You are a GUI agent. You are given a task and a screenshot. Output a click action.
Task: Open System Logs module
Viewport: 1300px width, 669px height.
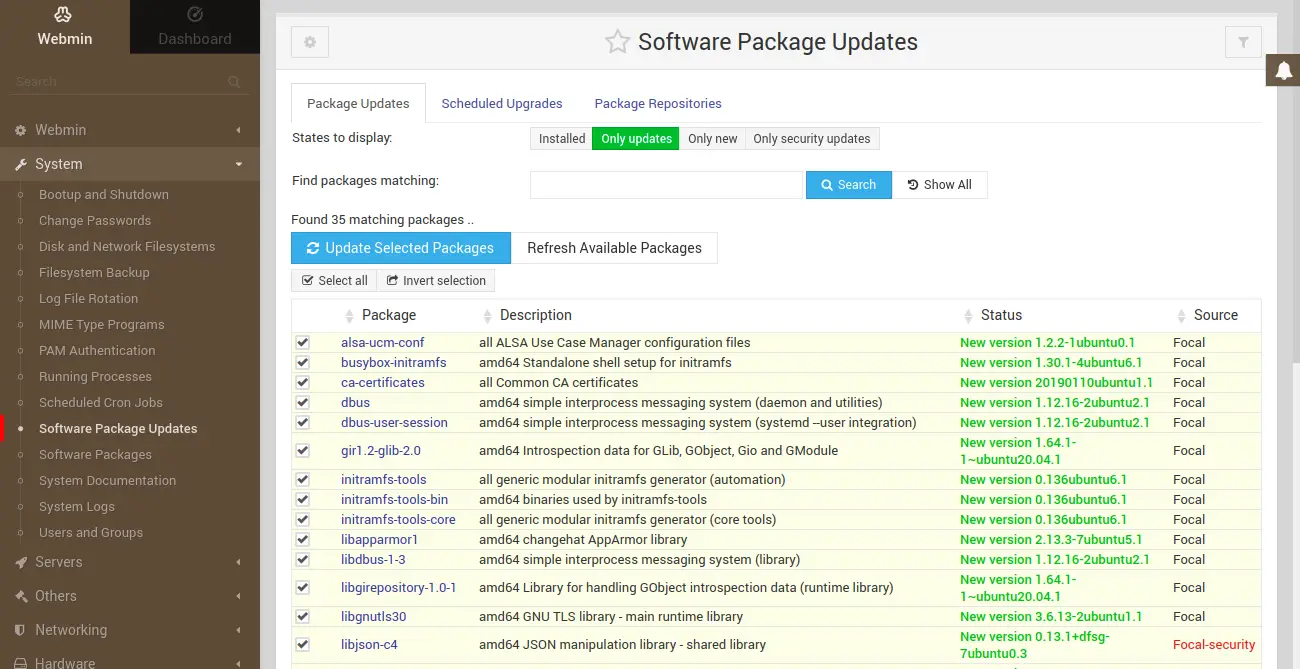coord(77,507)
